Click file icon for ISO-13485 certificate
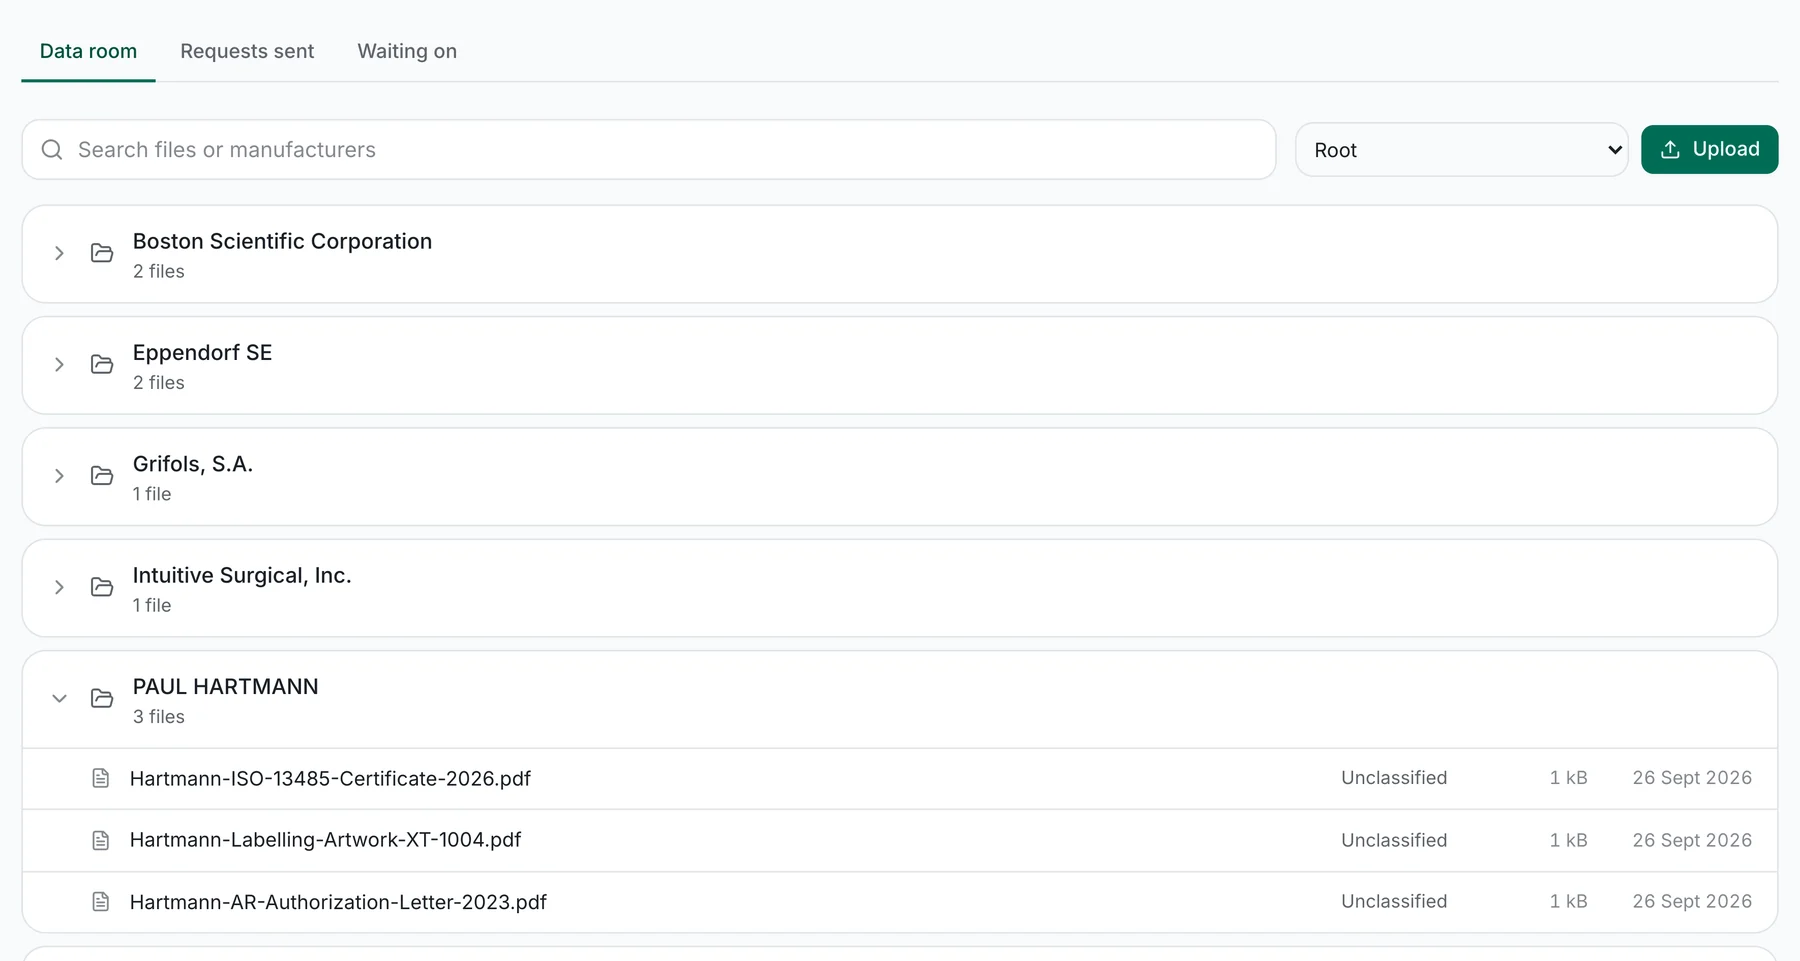This screenshot has width=1800, height=961. [101, 778]
